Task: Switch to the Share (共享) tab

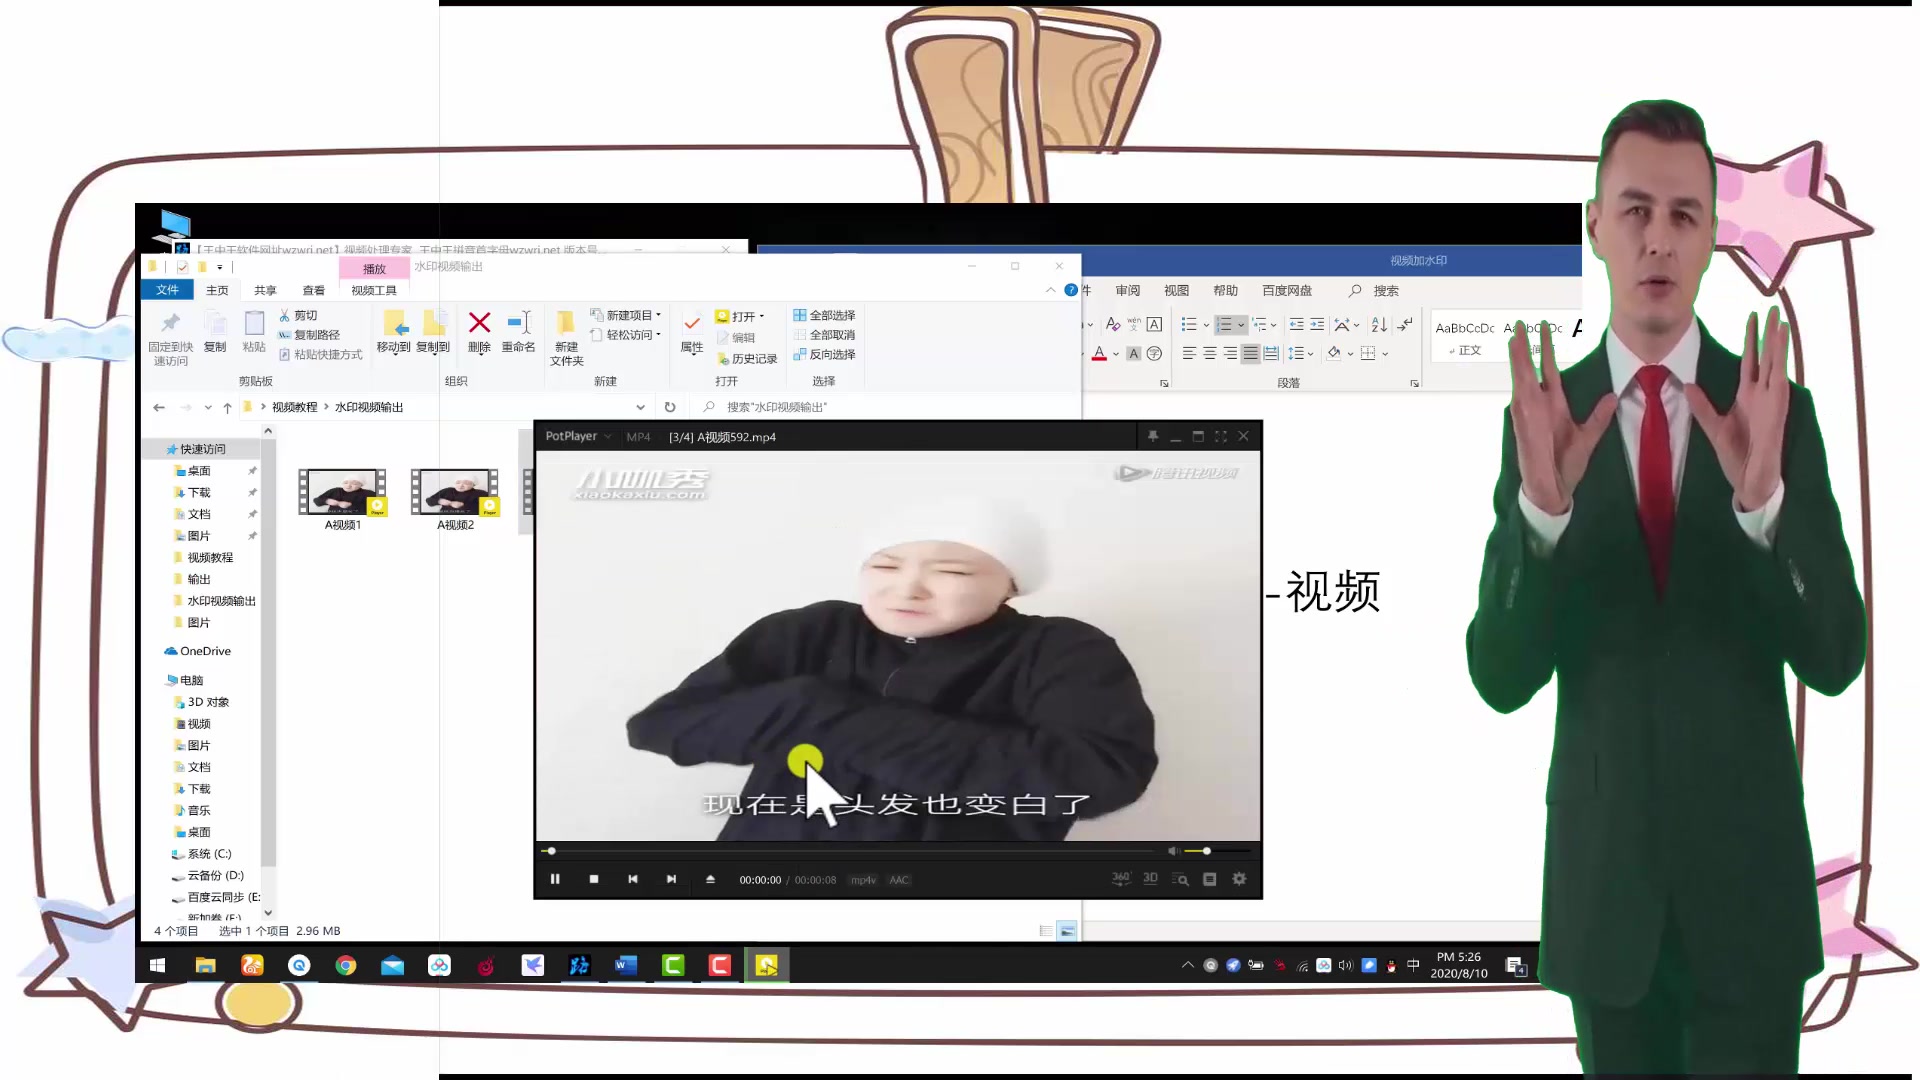Action: pyautogui.click(x=265, y=290)
